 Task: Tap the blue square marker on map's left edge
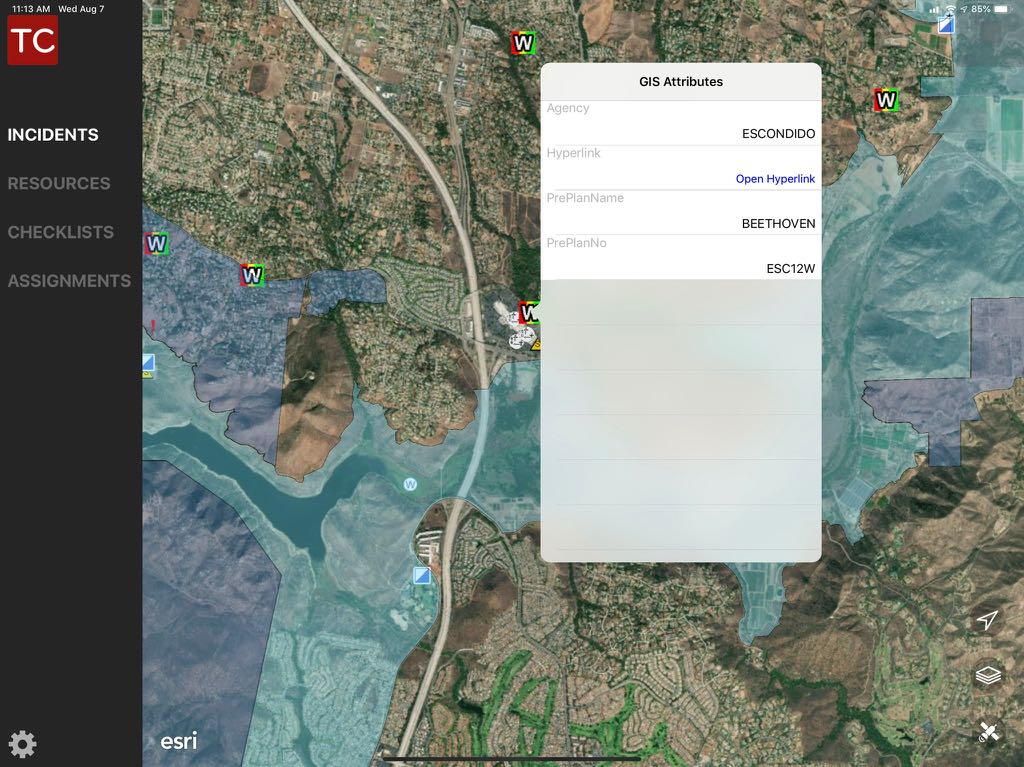click(148, 362)
